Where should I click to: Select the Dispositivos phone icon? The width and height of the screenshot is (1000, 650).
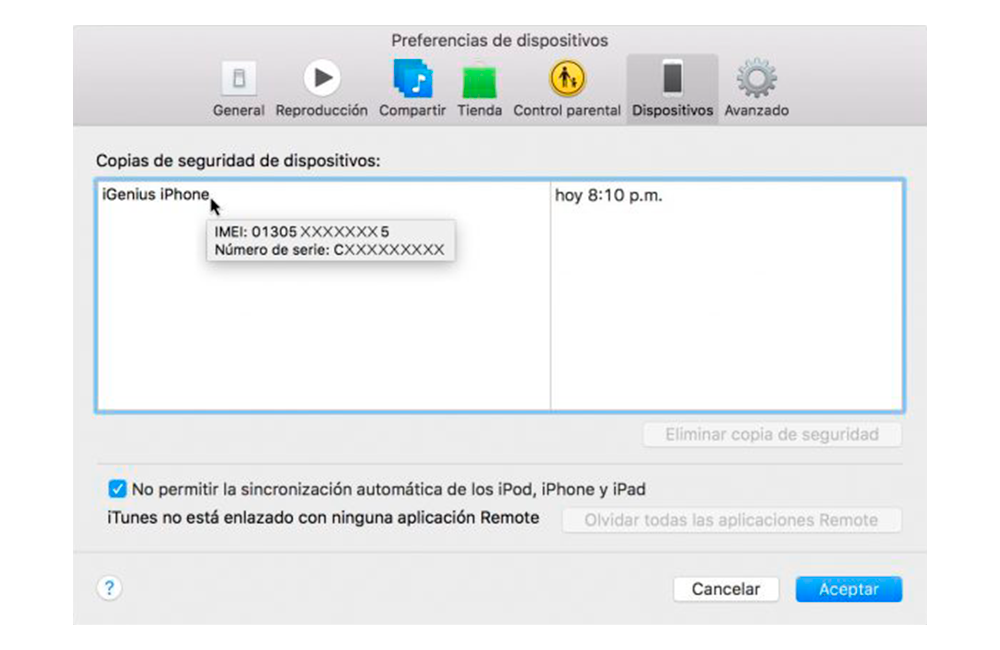tap(672, 78)
